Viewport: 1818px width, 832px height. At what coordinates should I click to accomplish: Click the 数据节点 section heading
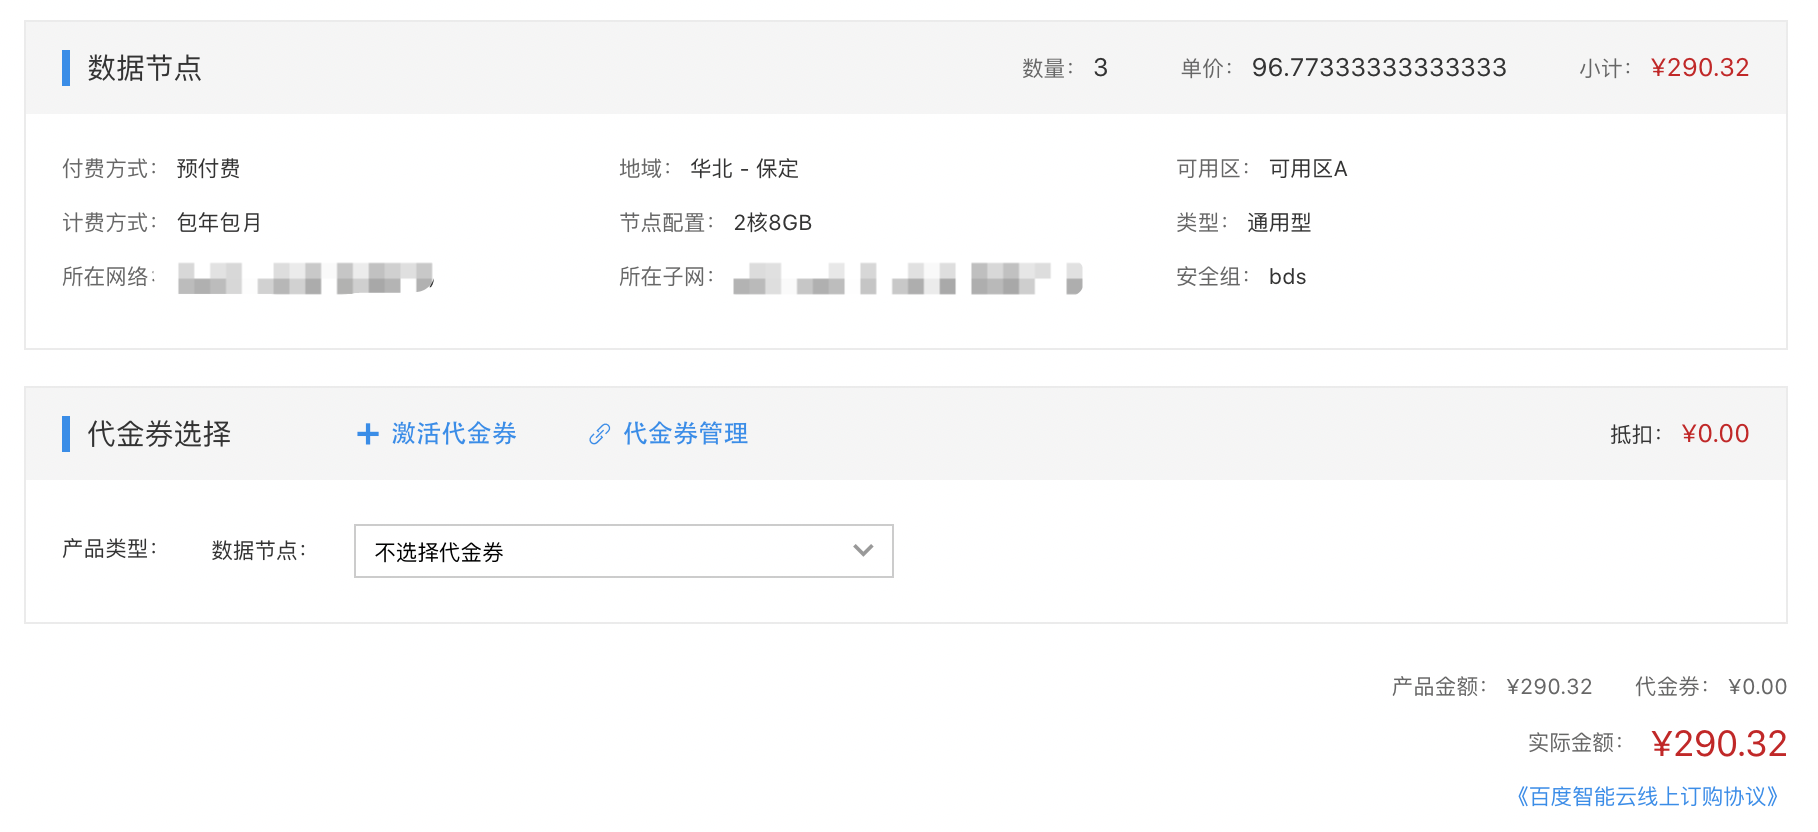(x=145, y=68)
